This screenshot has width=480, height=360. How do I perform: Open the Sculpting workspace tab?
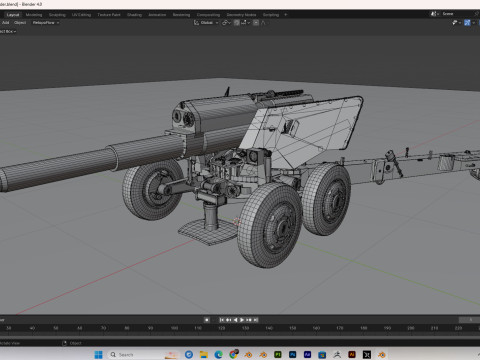(57, 15)
